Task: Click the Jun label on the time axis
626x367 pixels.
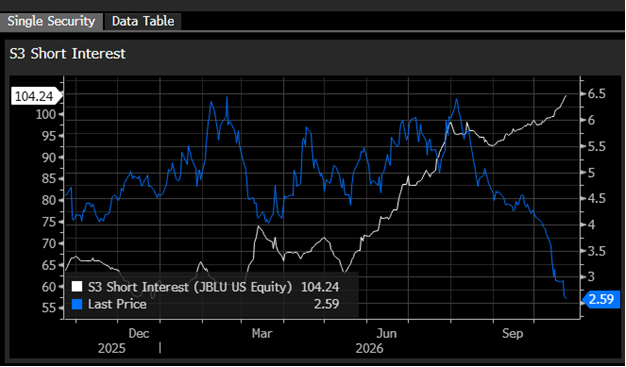Action: pyautogui.click(x=386, y=333)
